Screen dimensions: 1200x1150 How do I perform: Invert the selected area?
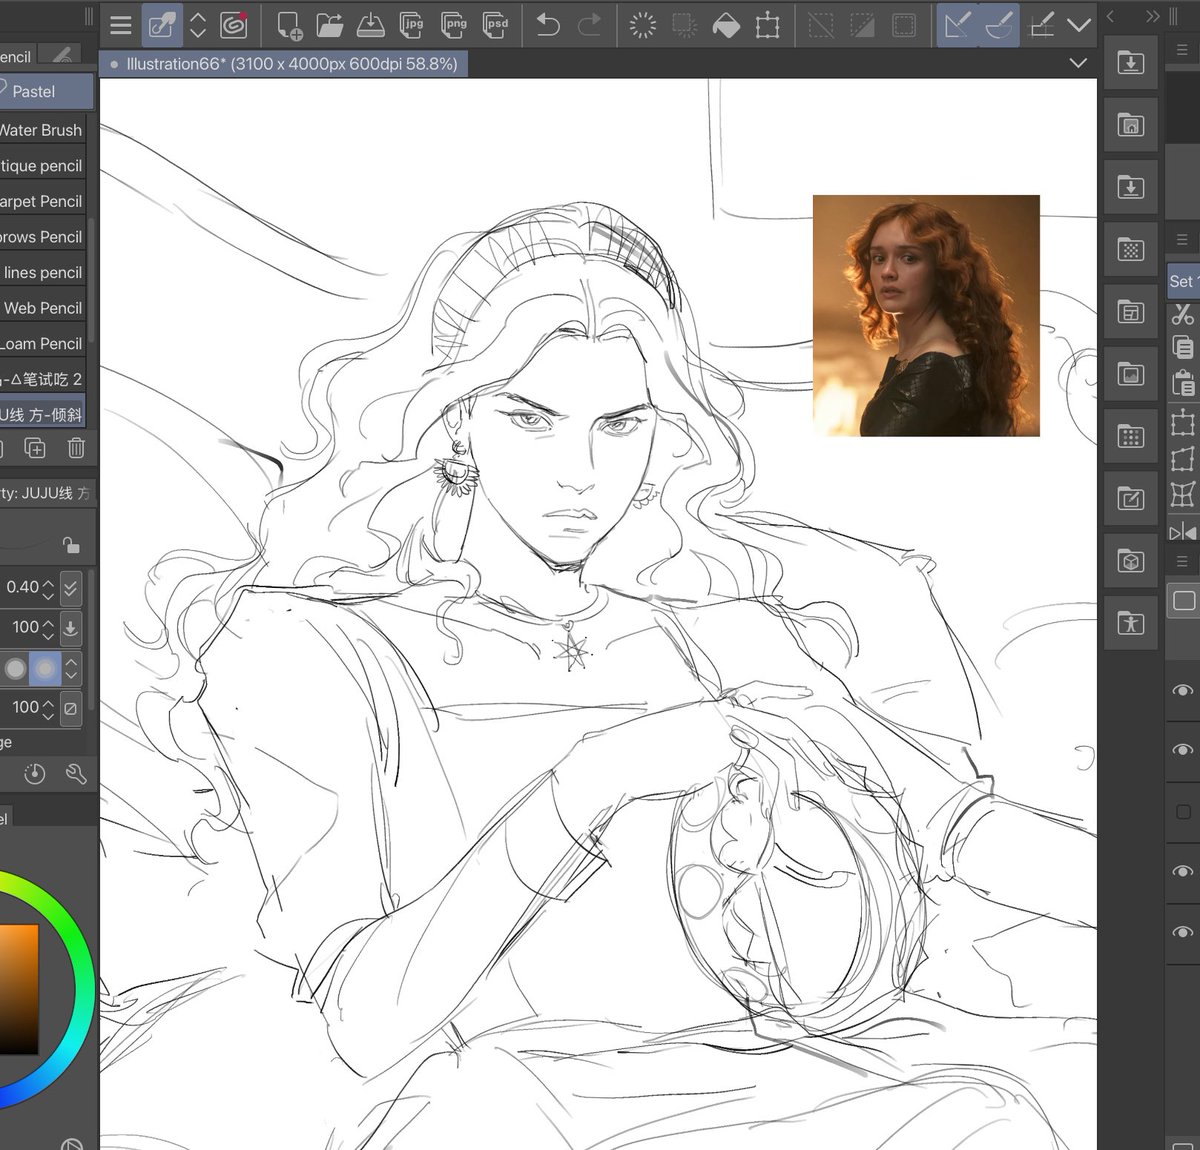coord(862,26)
